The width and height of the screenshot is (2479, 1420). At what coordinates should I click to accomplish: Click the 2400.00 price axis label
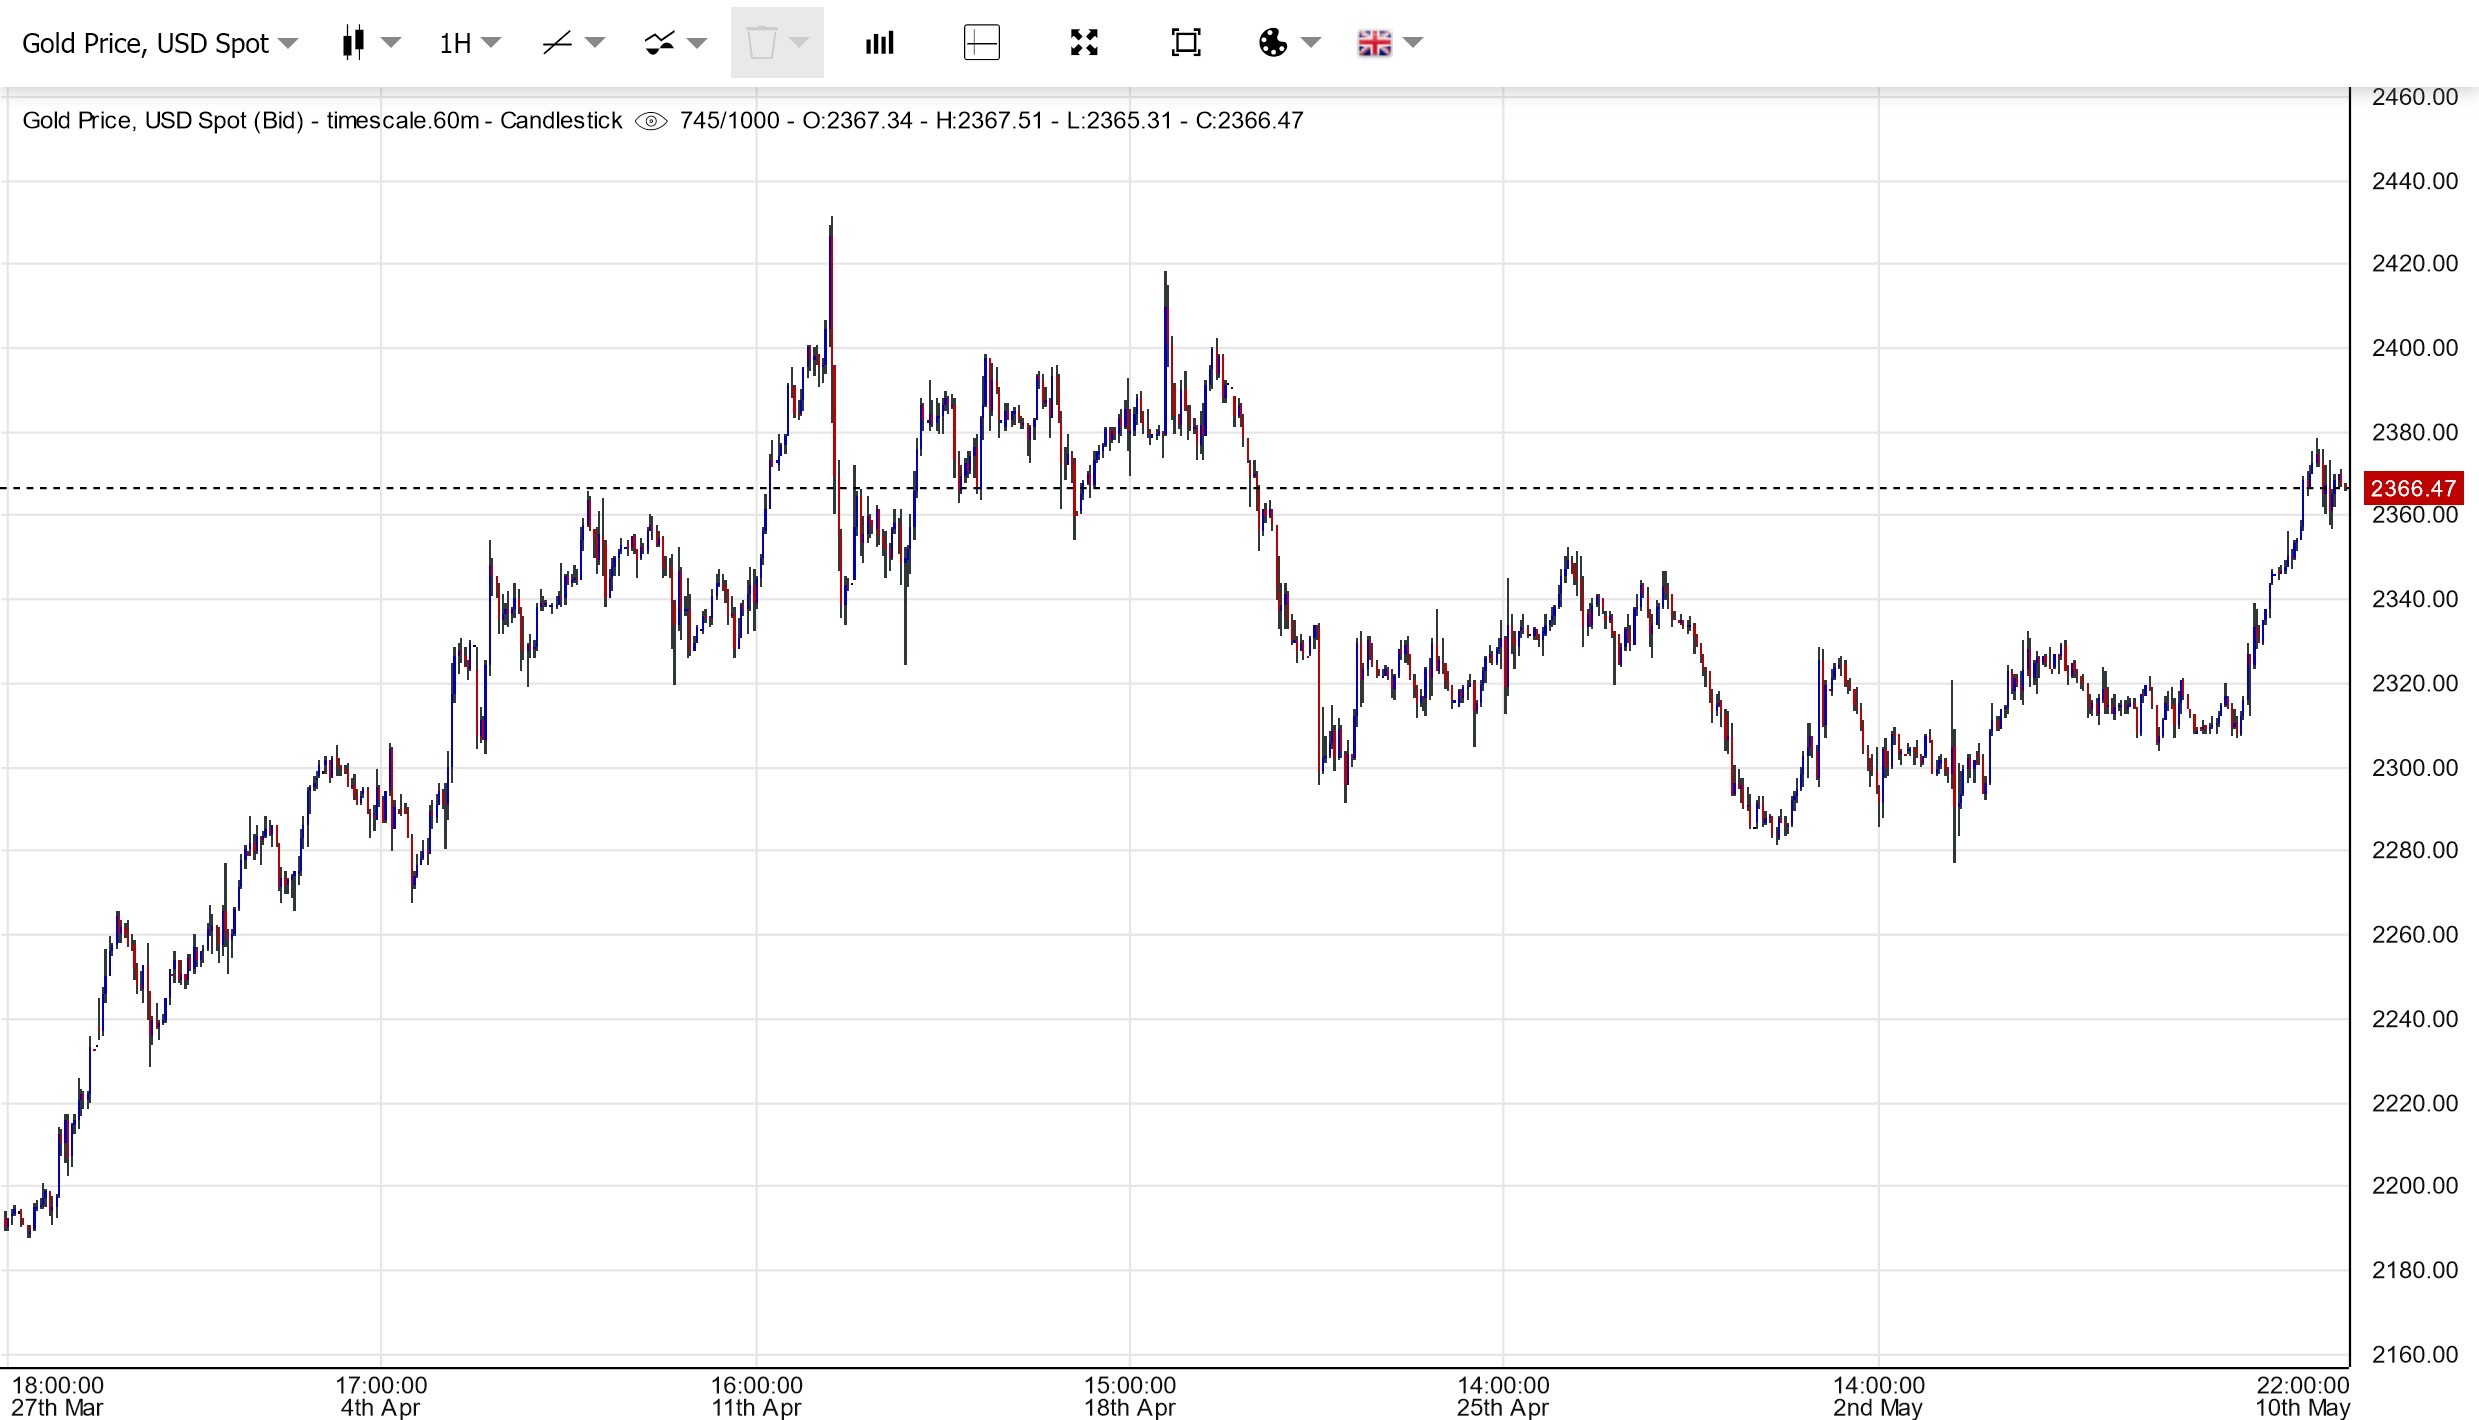[2413, 348]
